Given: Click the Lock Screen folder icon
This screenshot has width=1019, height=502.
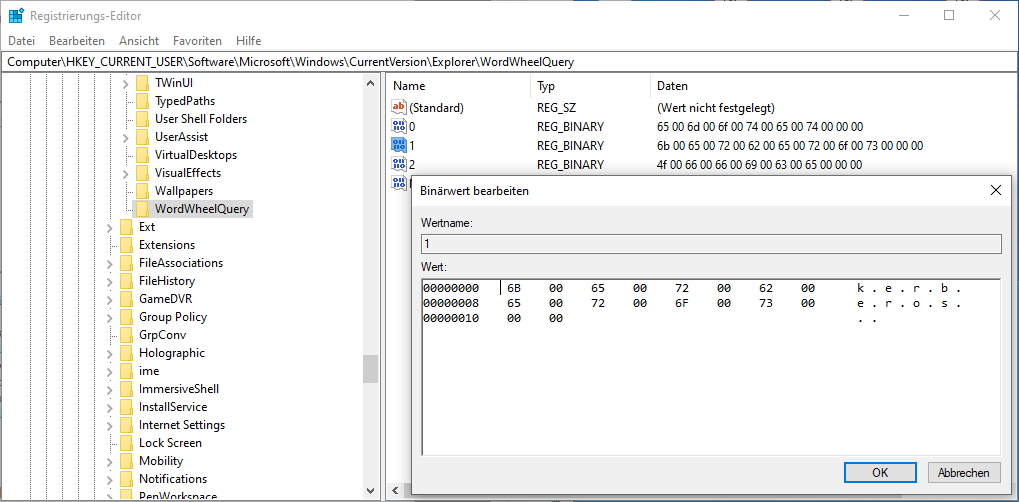Looking at the screenshot, I should click(x=126, y=443).
